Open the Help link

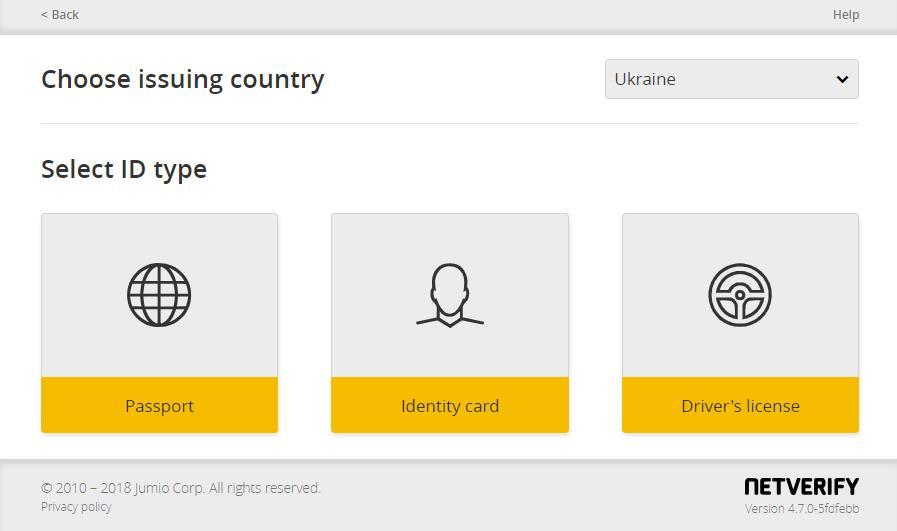pyautogui.click(x=845, y=14)
